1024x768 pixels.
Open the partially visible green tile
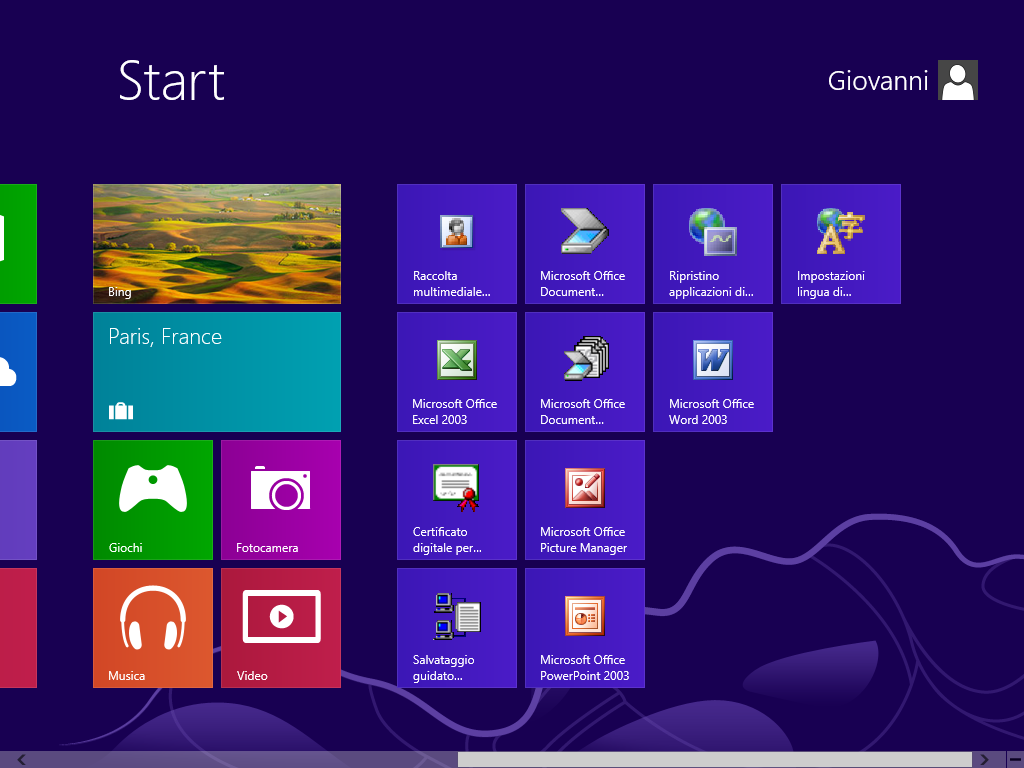point(18,244)
